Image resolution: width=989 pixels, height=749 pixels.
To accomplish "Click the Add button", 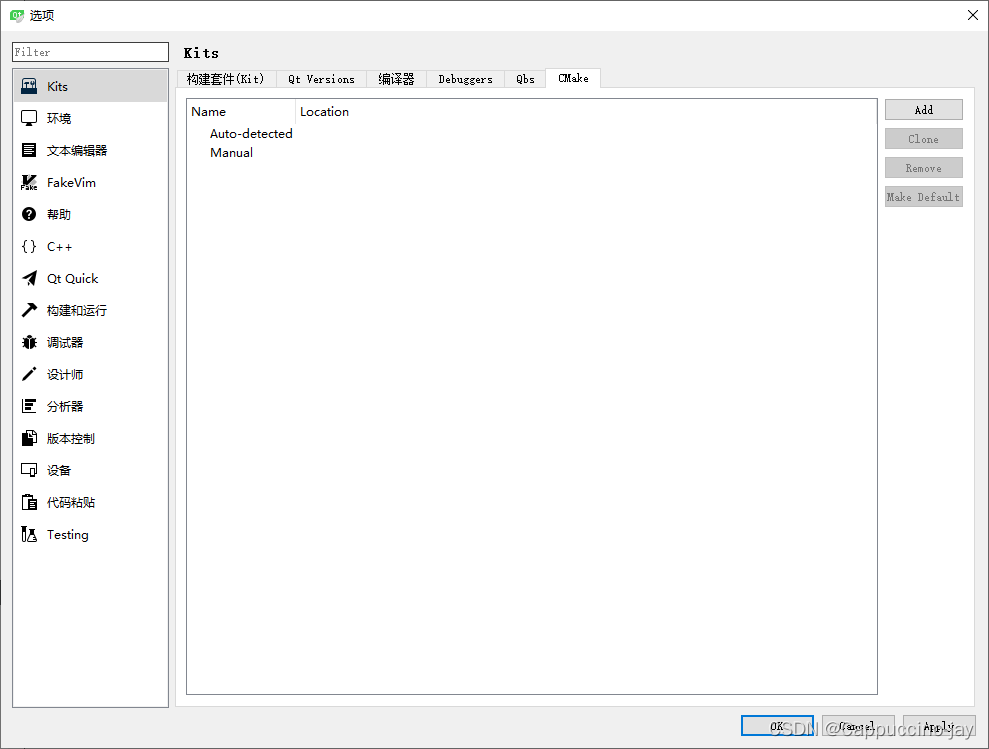I will [923, 109].
